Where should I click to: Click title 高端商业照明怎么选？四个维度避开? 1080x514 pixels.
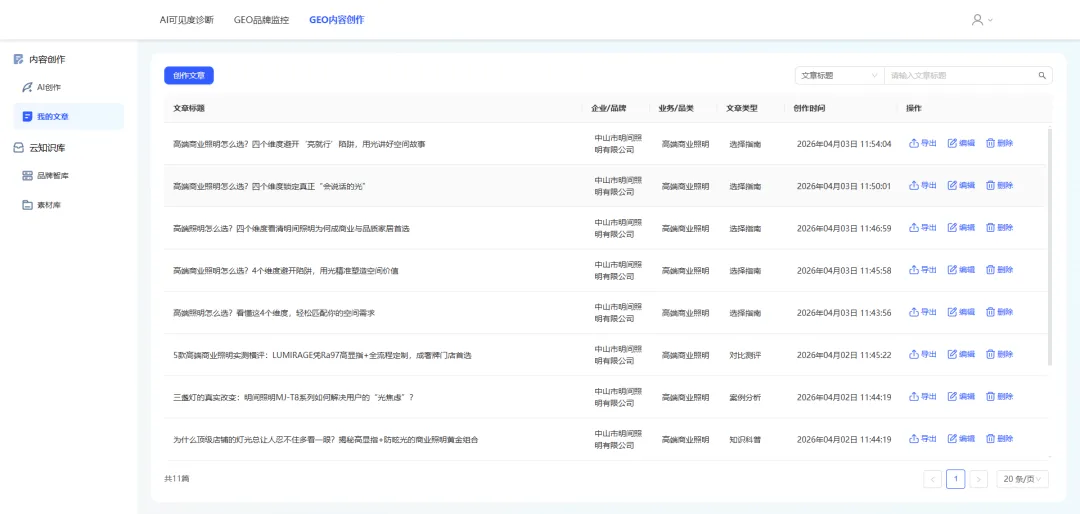299,144
